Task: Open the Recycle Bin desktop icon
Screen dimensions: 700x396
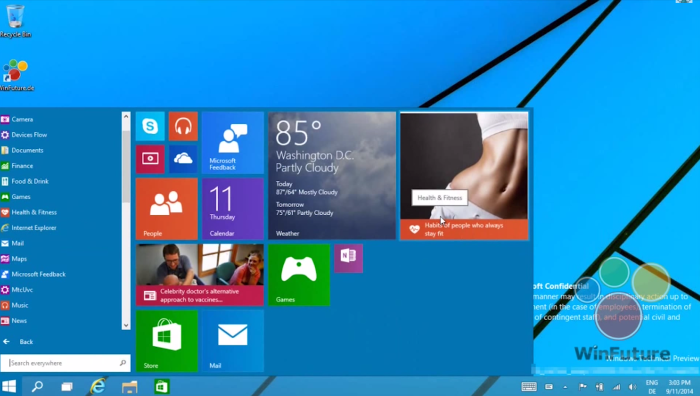Action: point(15,21)
